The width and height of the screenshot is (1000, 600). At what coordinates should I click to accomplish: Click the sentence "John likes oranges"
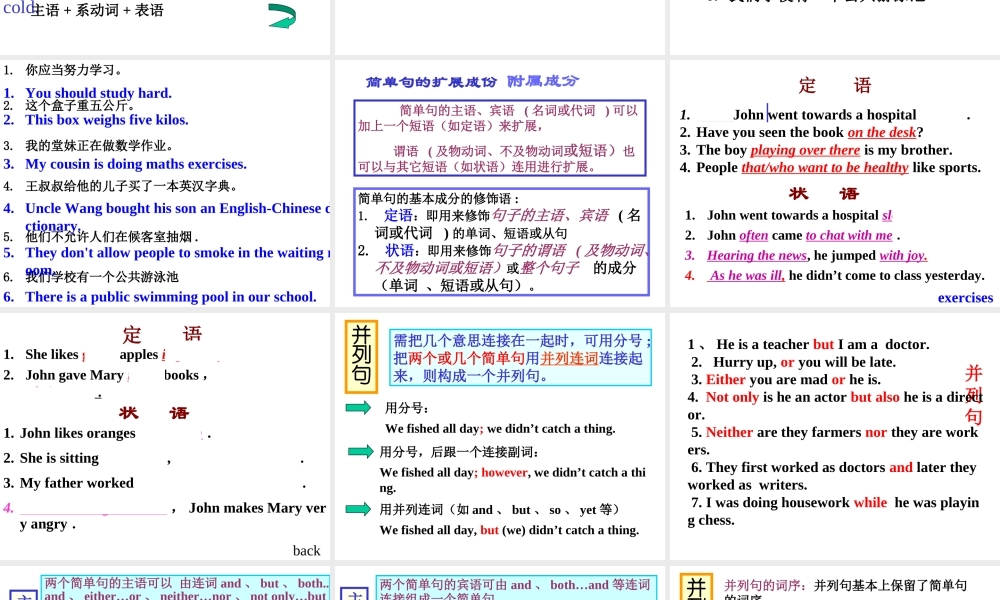[x=78, y=433]
